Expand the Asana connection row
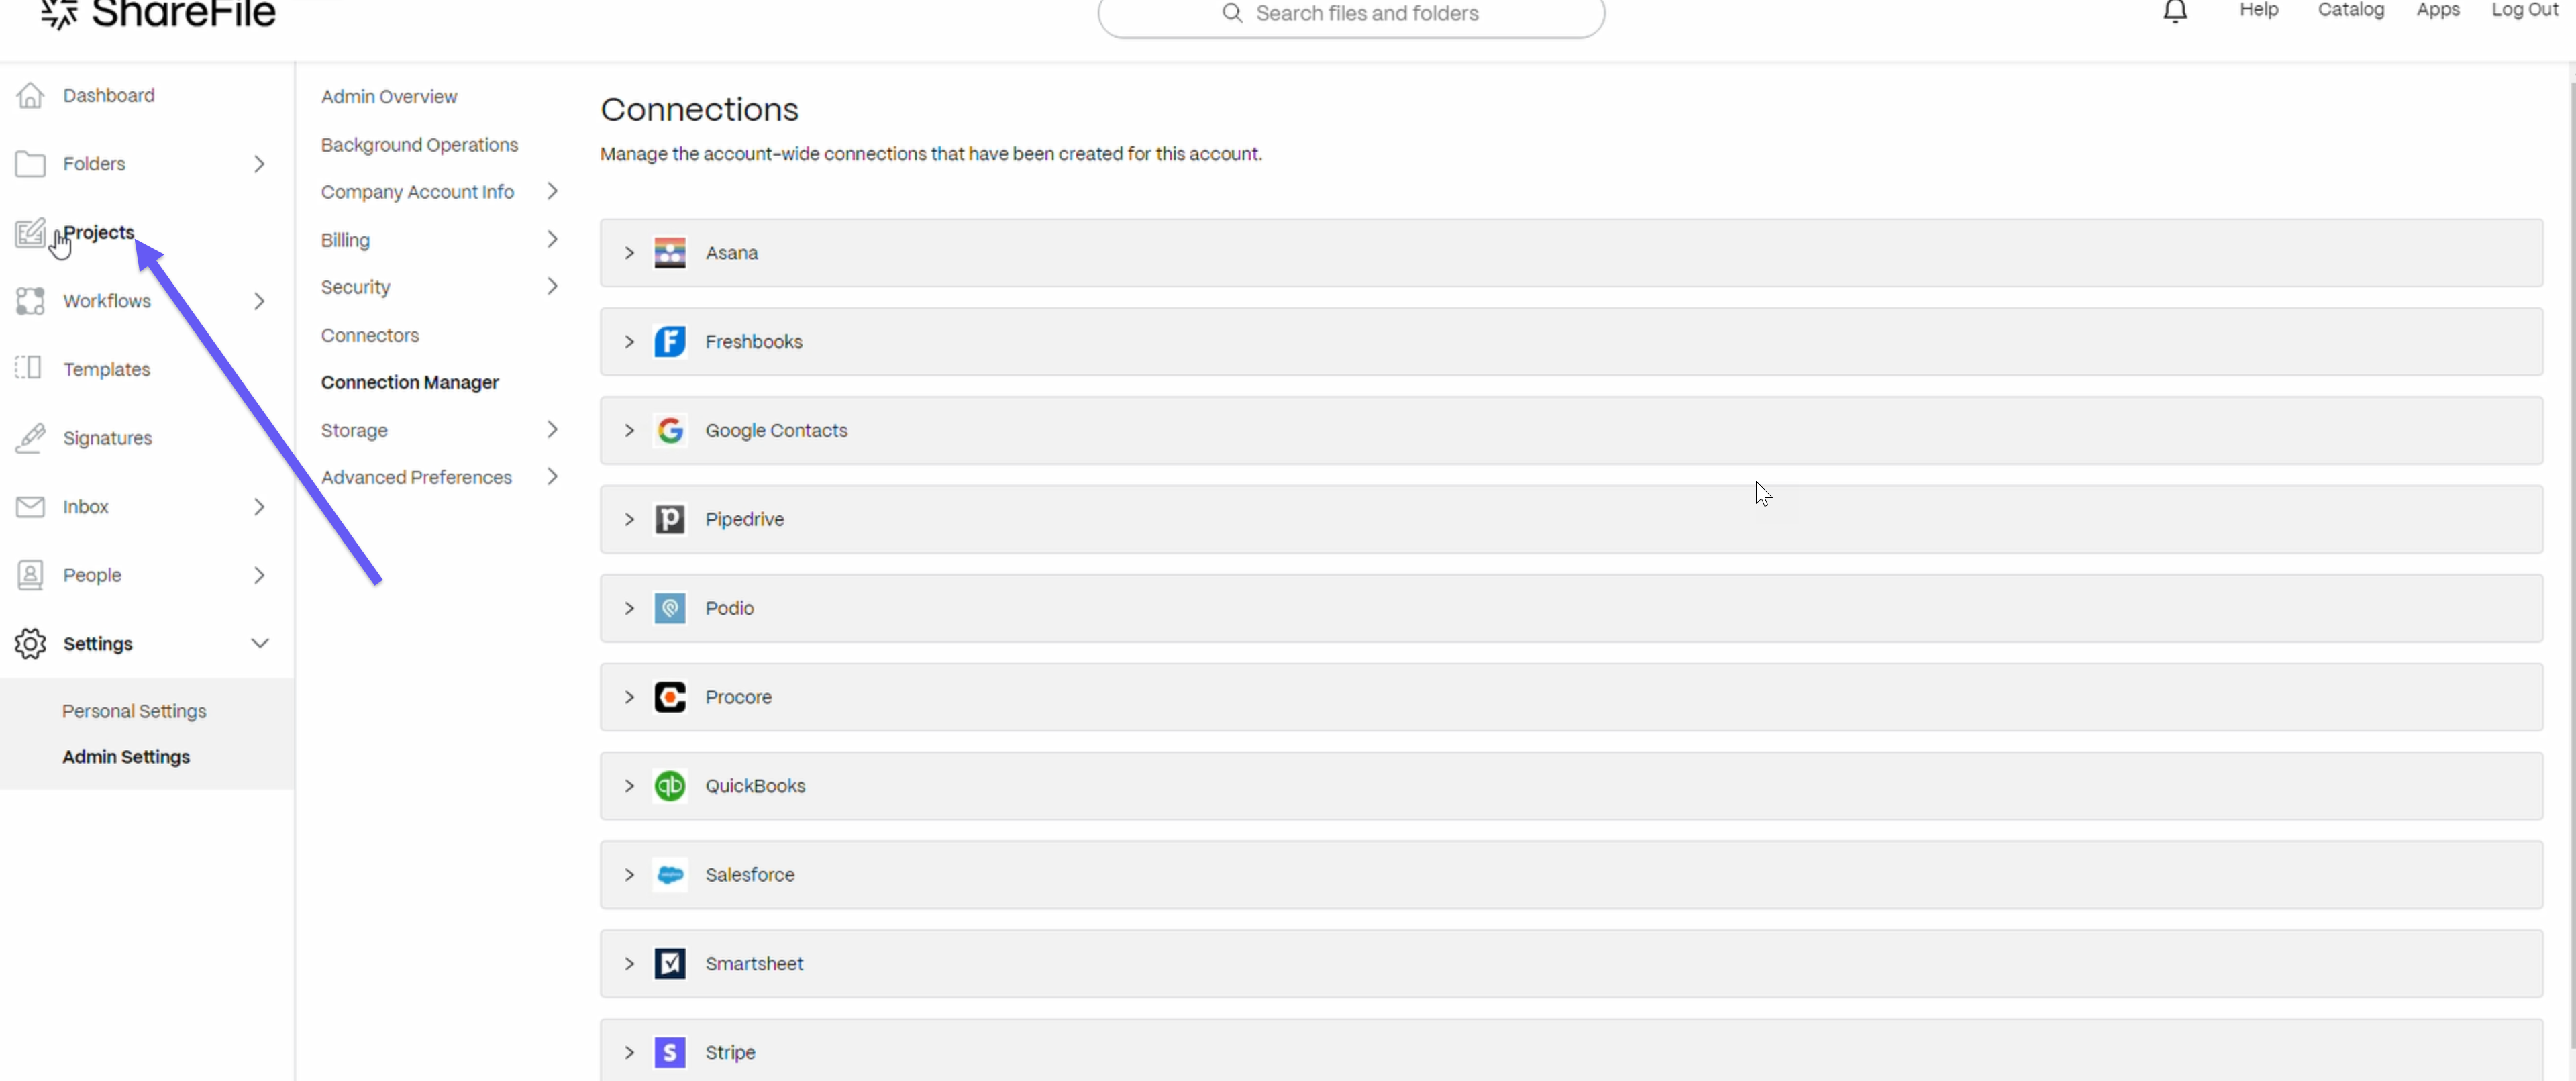Image resolution: width=2576 pixels, height=1081 pixels. point(629,253)
